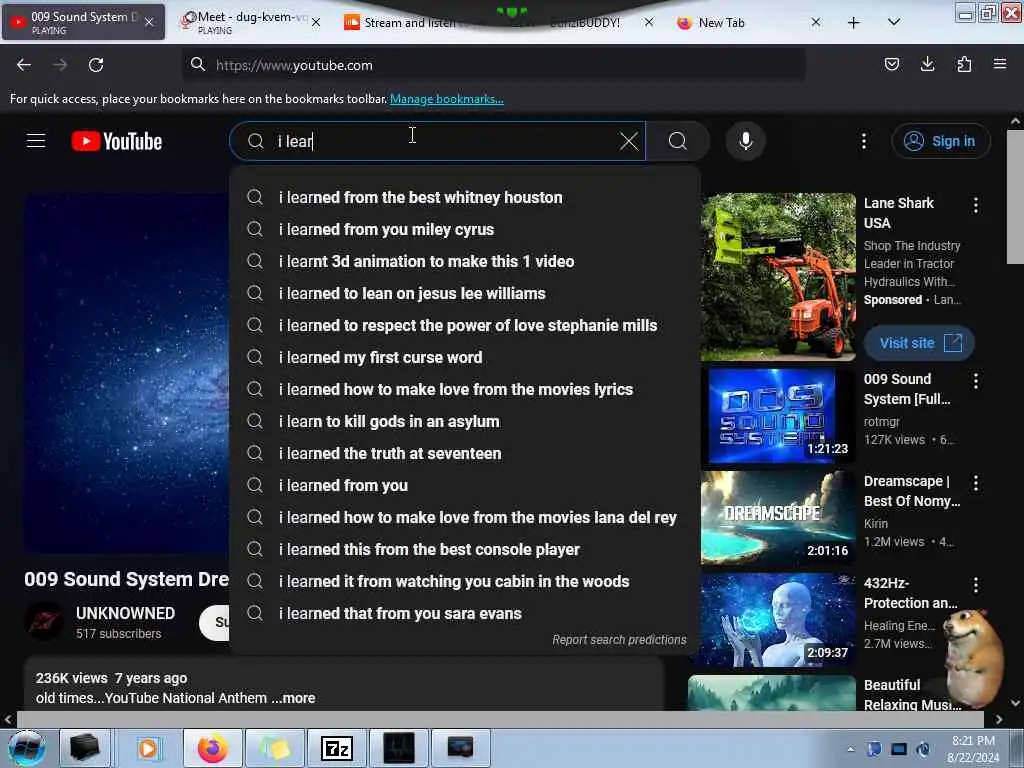Choose suggestion i learned from you miley cyrus
This screenshot has height=768, width=1024.
tap(465, 229)
